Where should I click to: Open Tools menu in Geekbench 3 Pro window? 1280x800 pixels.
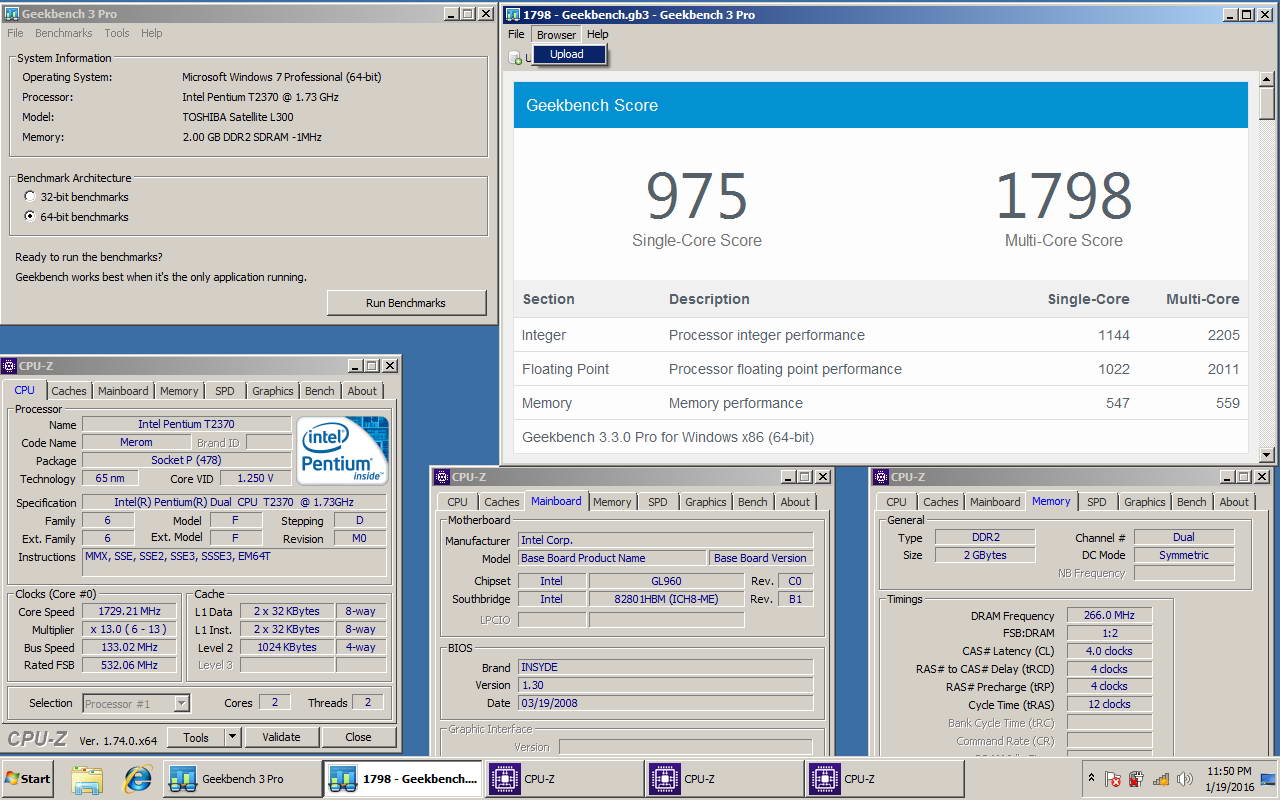click(117, 33)
